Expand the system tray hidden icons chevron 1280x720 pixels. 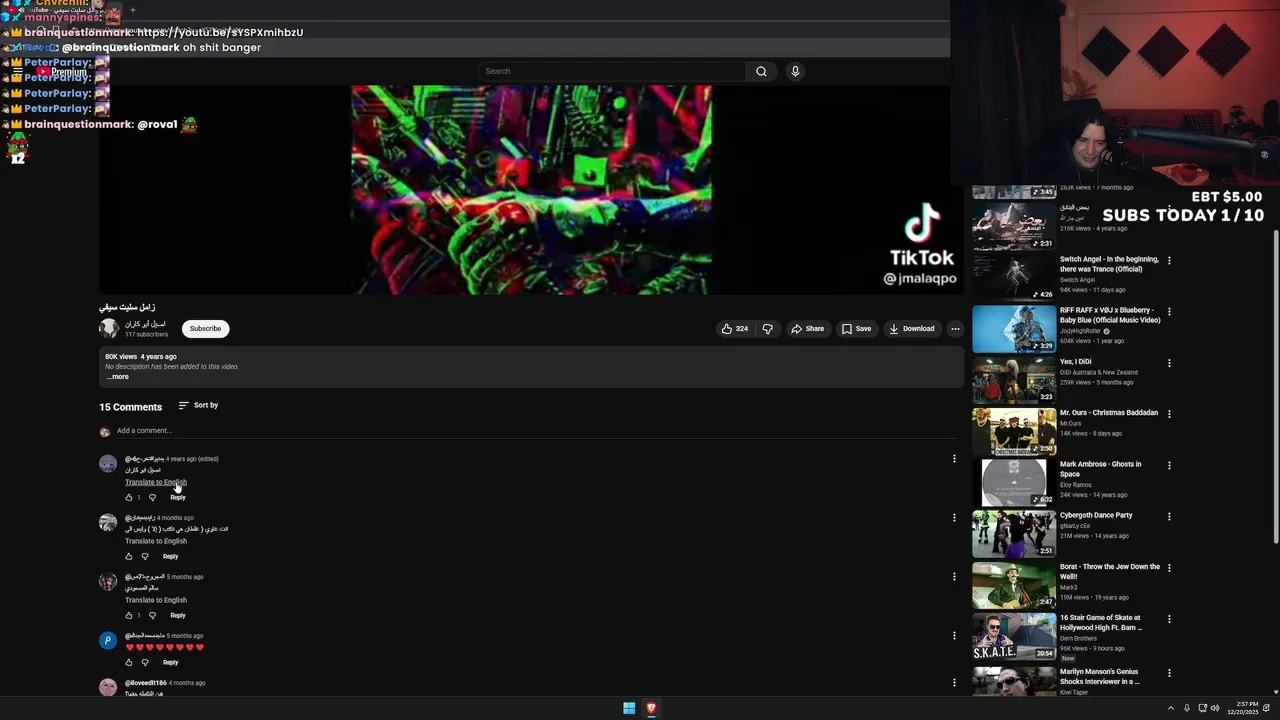coord(1171,708)
